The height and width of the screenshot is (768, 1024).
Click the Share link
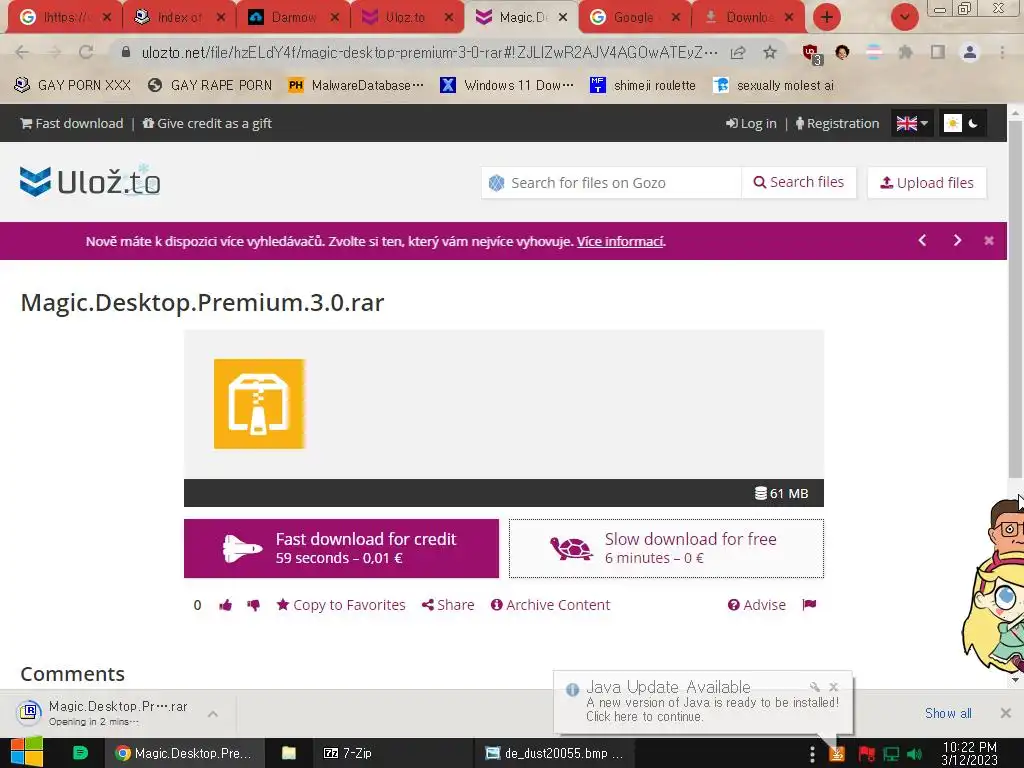point(448,605)
